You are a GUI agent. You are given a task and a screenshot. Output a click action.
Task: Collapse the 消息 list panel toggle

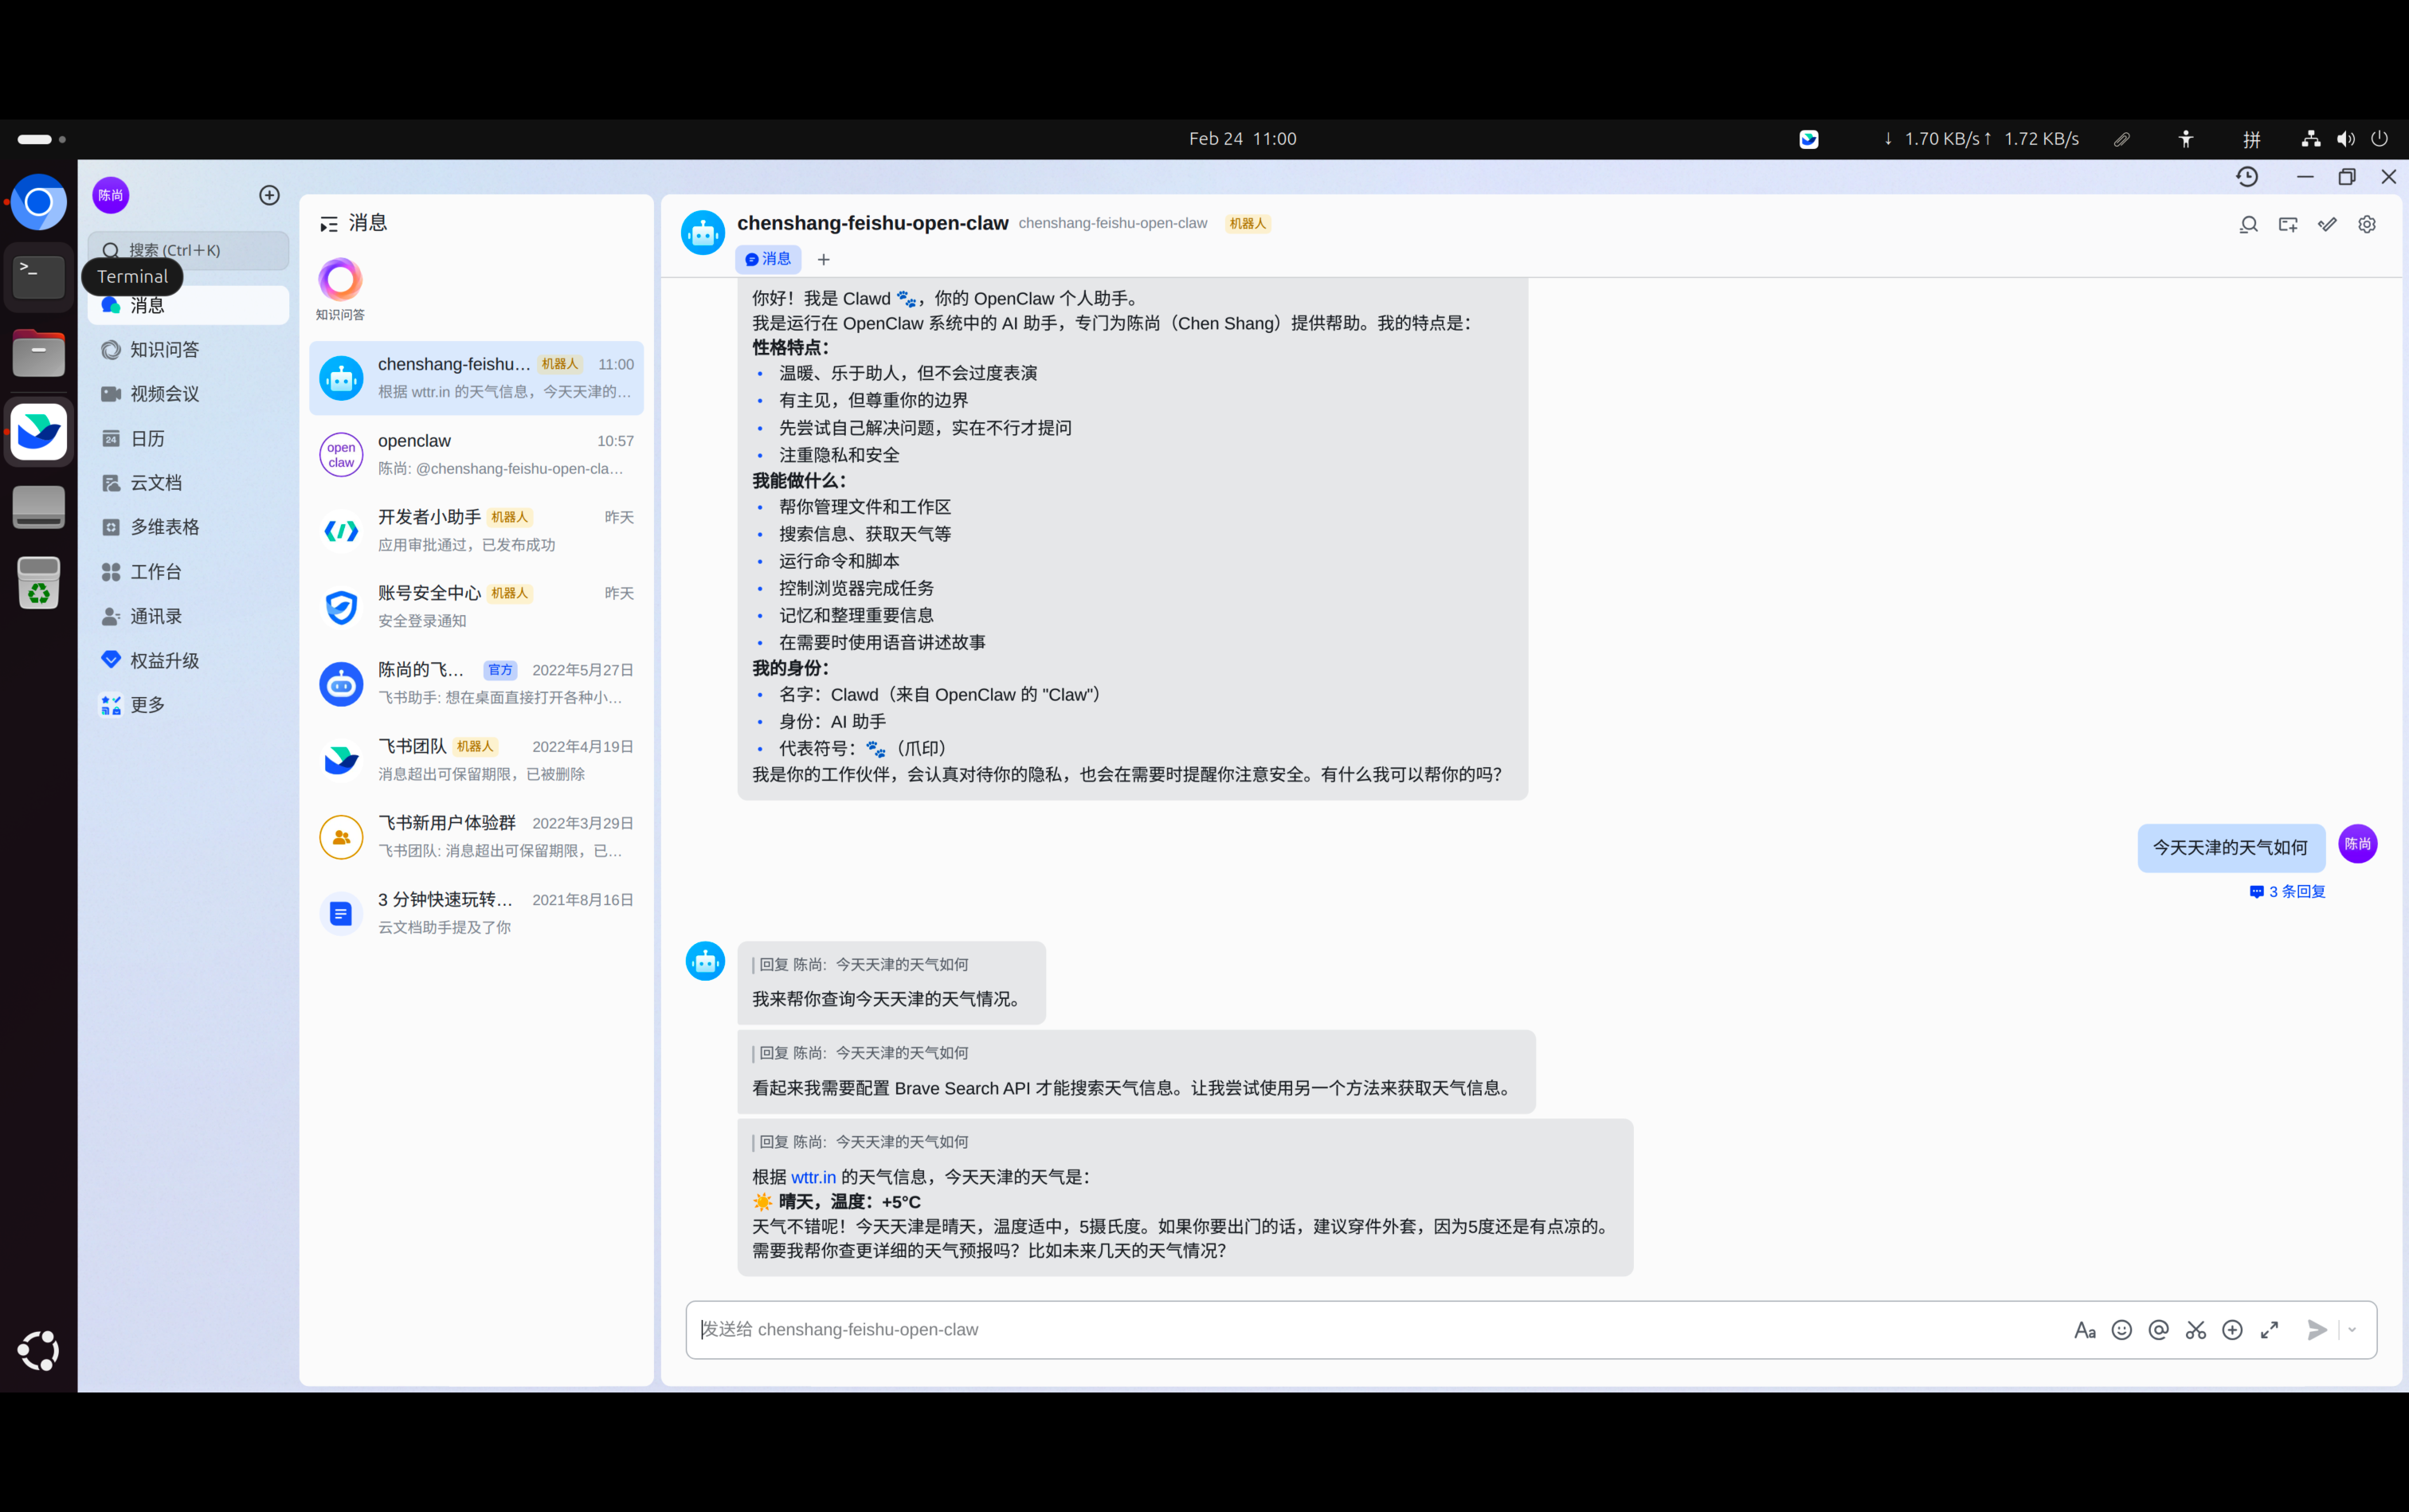(328, 224)
